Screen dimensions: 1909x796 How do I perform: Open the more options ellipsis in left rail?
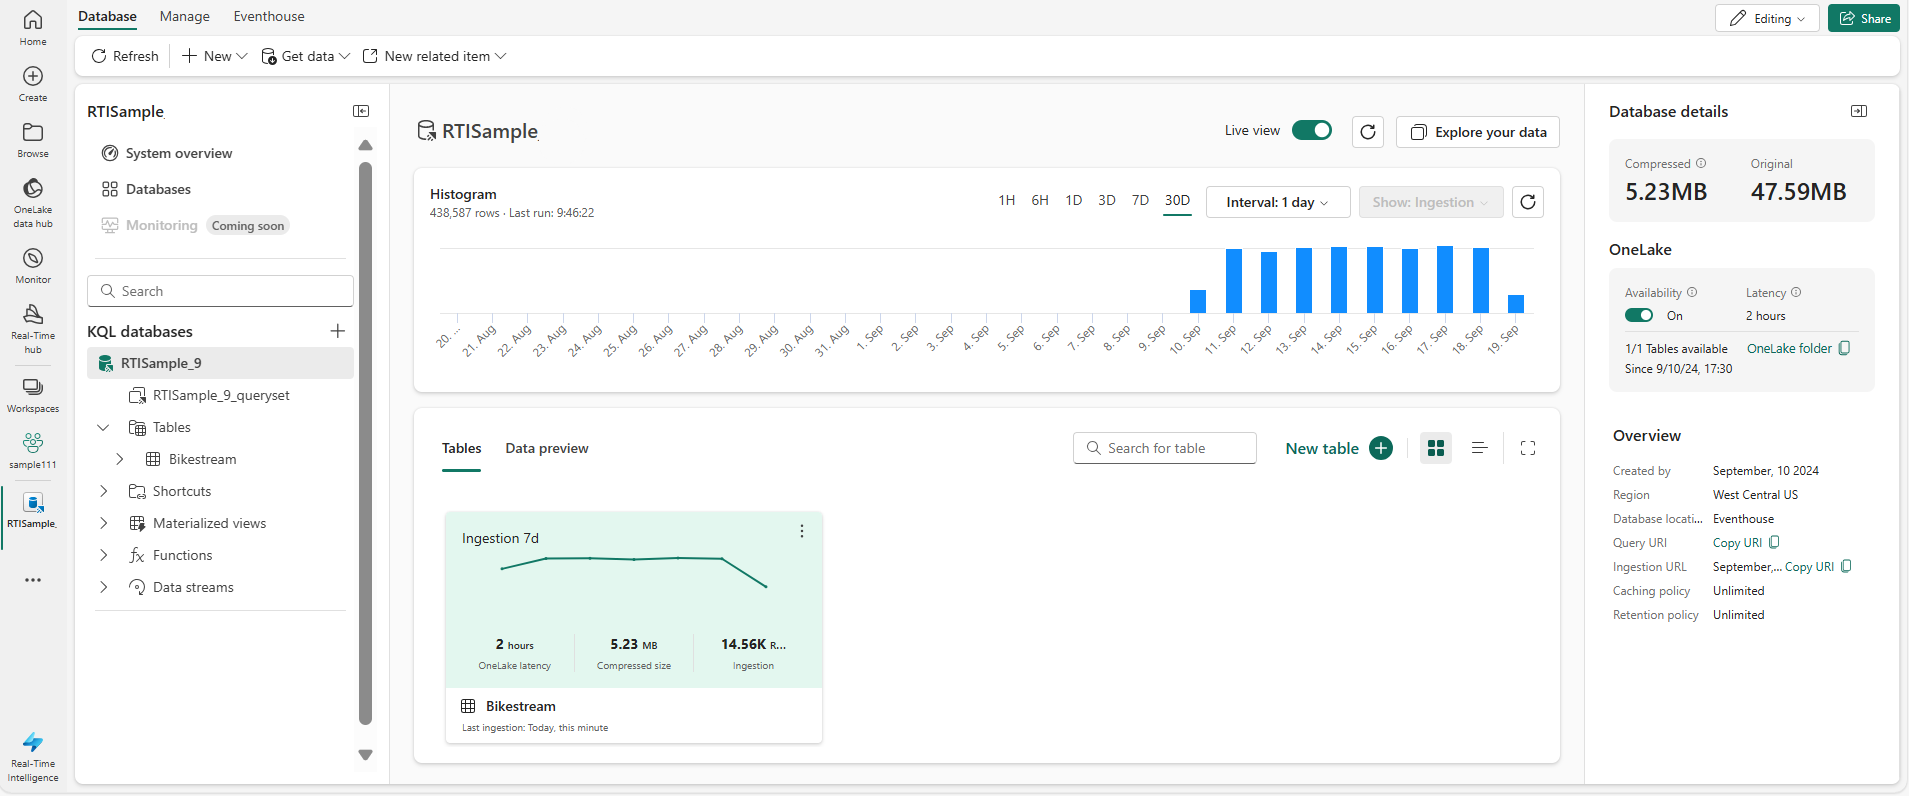pos(33,580)
